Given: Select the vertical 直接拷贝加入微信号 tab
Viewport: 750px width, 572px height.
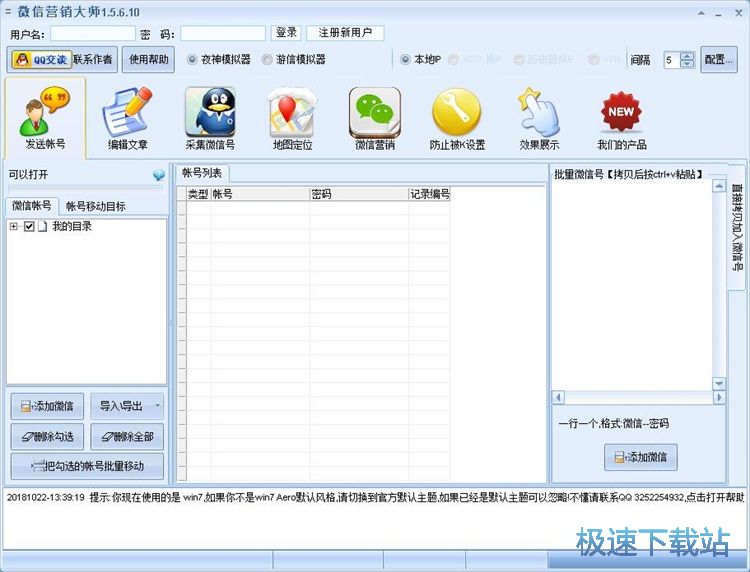Looking at the screenshot, I should [x=737, y=227].
